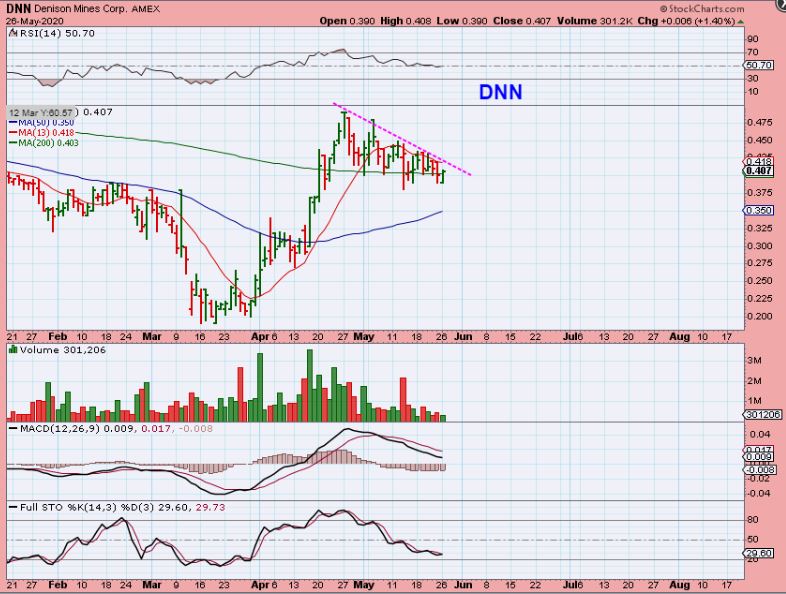Image resolution: width=786 pixels, height=594 pixels.
Task: Click the MACD(12,26,9) indicator label
Action: click(59, 429)
